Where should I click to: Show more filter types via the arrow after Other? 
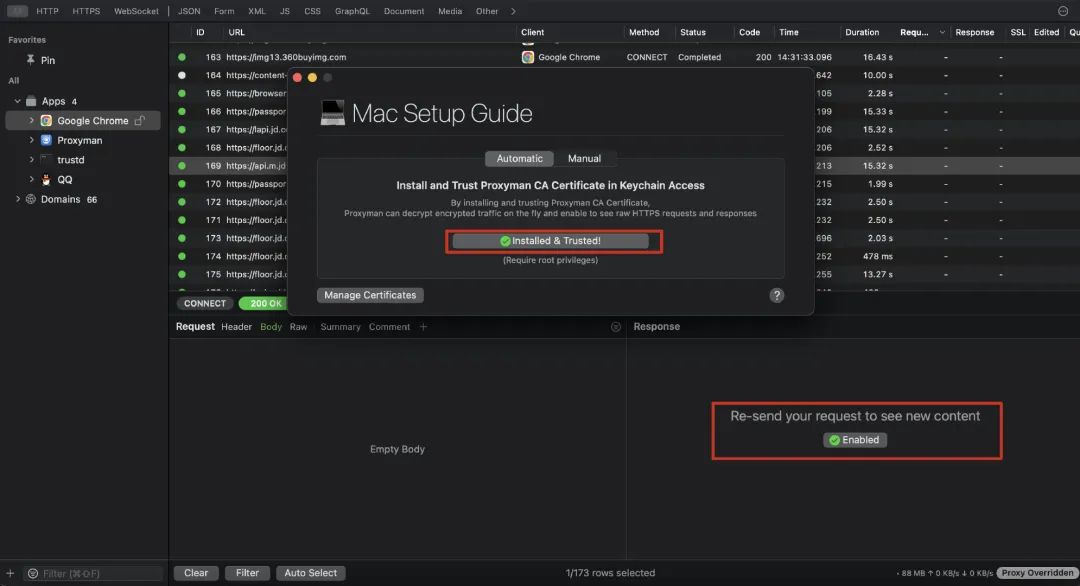[513, 11]
